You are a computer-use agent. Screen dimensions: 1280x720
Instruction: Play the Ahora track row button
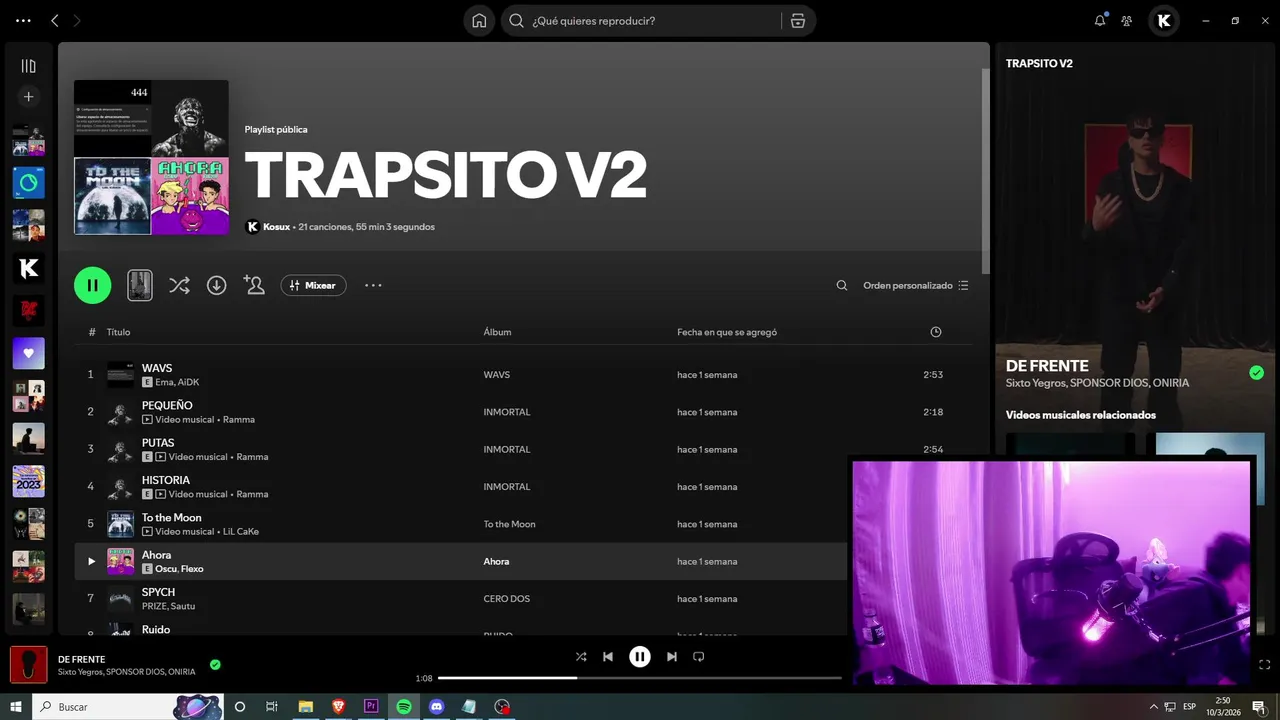[91, 561]
